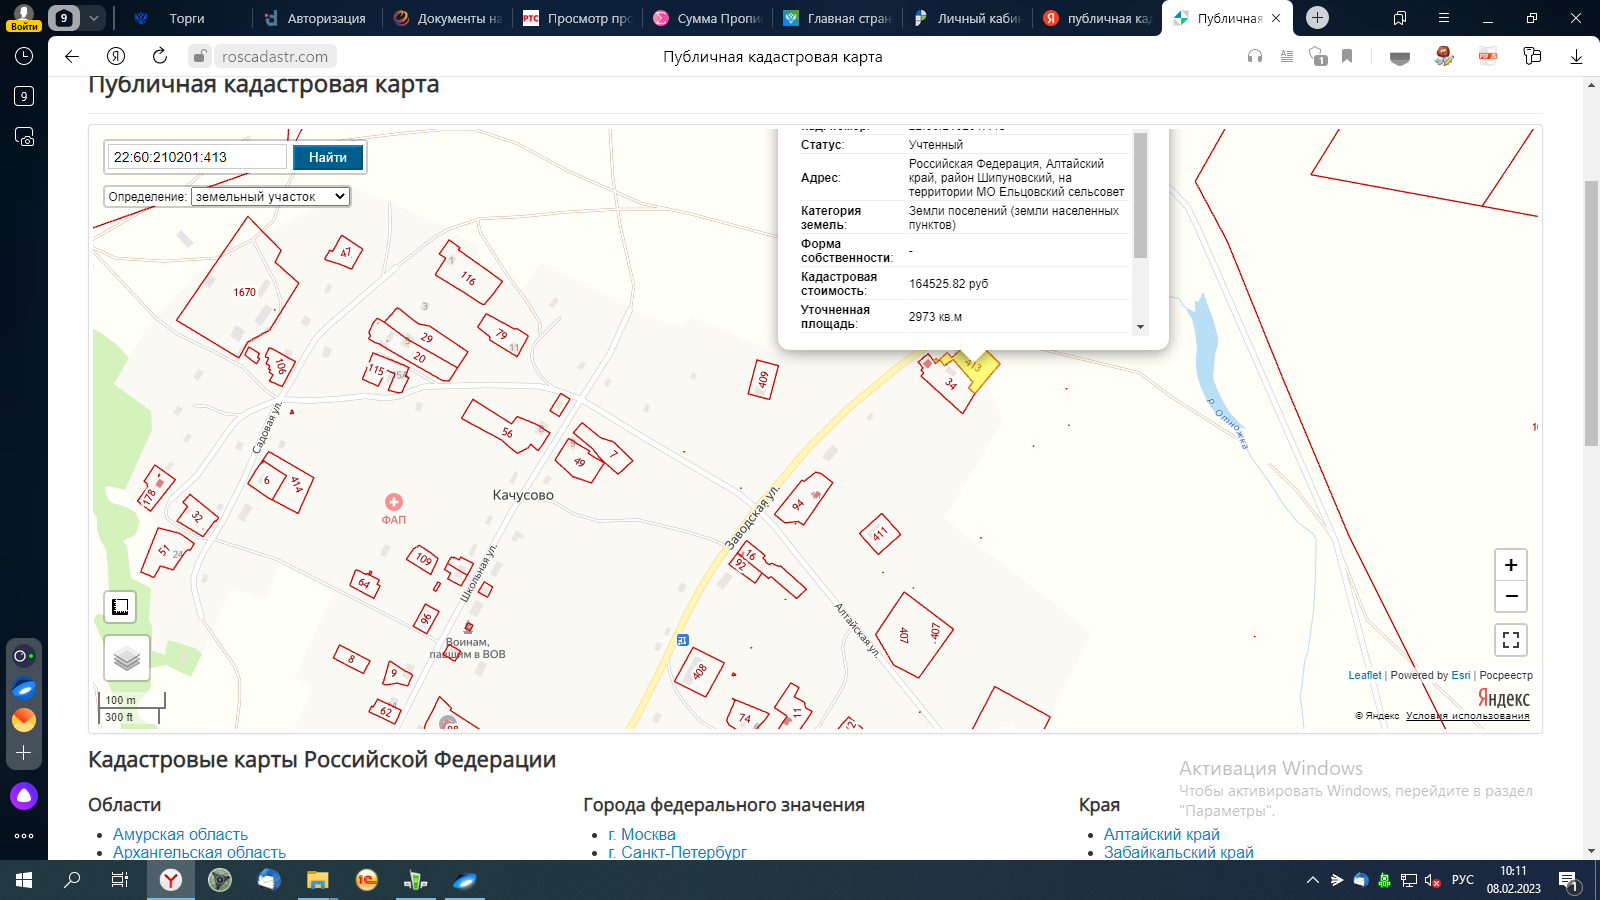The image size is (1600, 900).
Task: Zoom out on the map
Action: (1511, 597)
